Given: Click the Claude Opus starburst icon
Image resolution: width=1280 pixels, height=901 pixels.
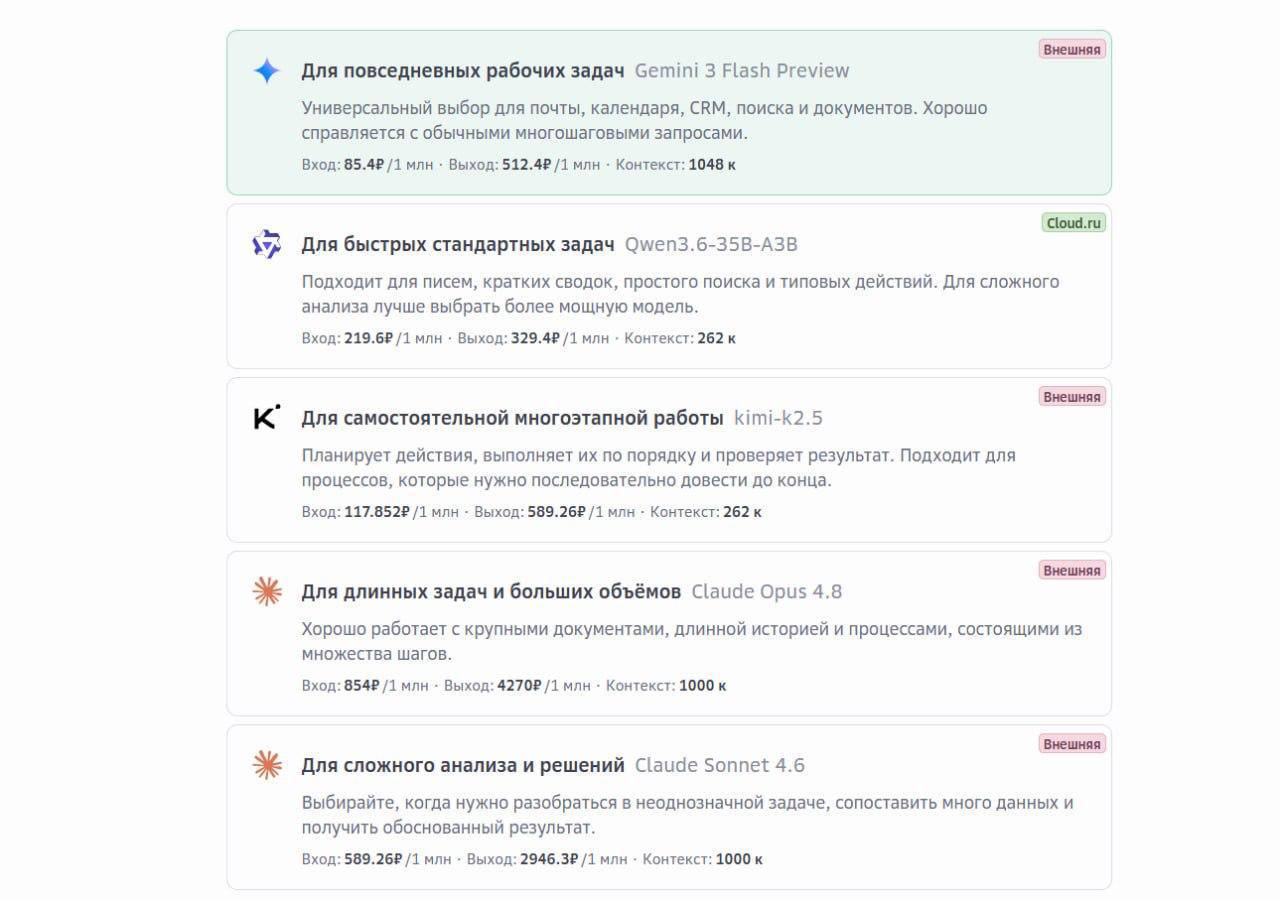Looking at the screenshot, I should (267, 592).
